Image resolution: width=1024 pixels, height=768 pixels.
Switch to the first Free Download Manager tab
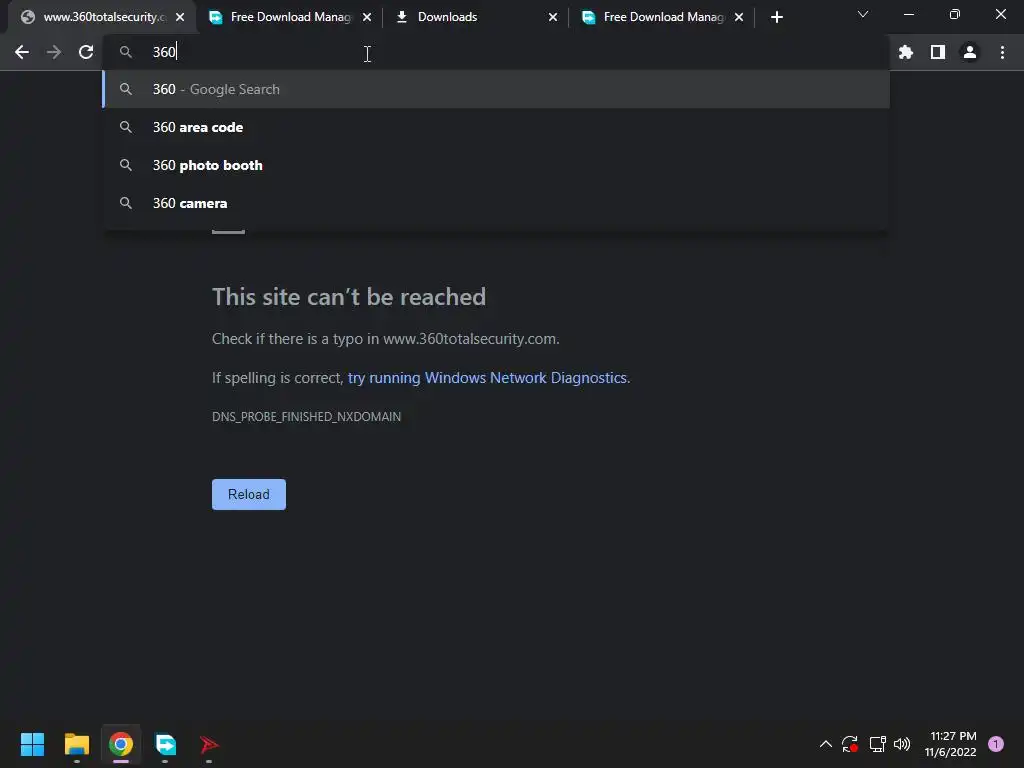point(289,18)
